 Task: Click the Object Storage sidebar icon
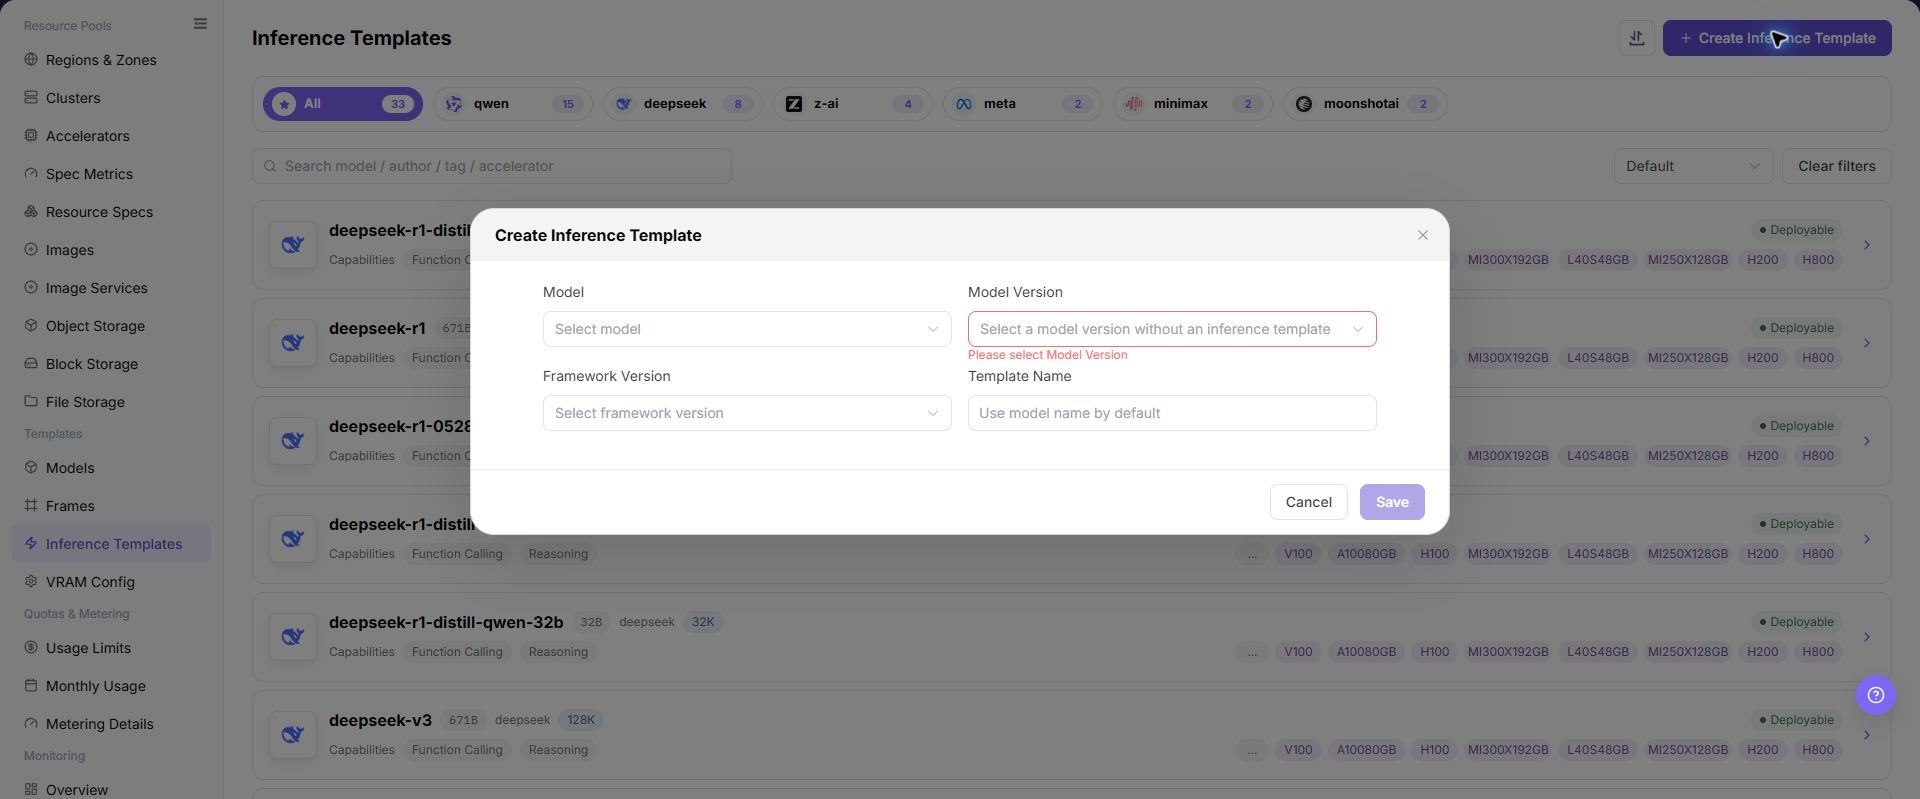tap(31, 325)
